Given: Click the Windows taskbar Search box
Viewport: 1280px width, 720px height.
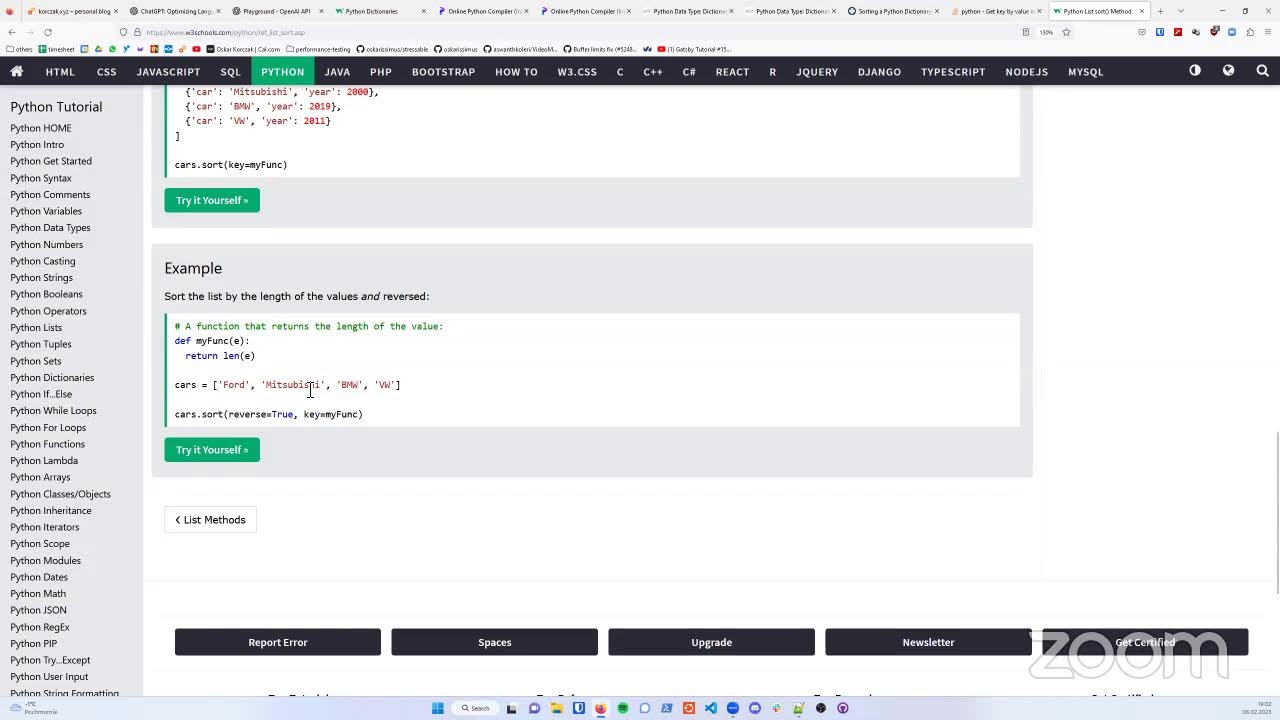Looking at the screenshot, I should [x=475, y=708].
